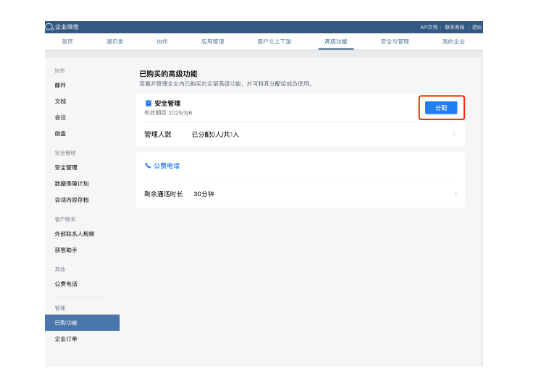Switch to the 我的企业 tab

point(453,41)
